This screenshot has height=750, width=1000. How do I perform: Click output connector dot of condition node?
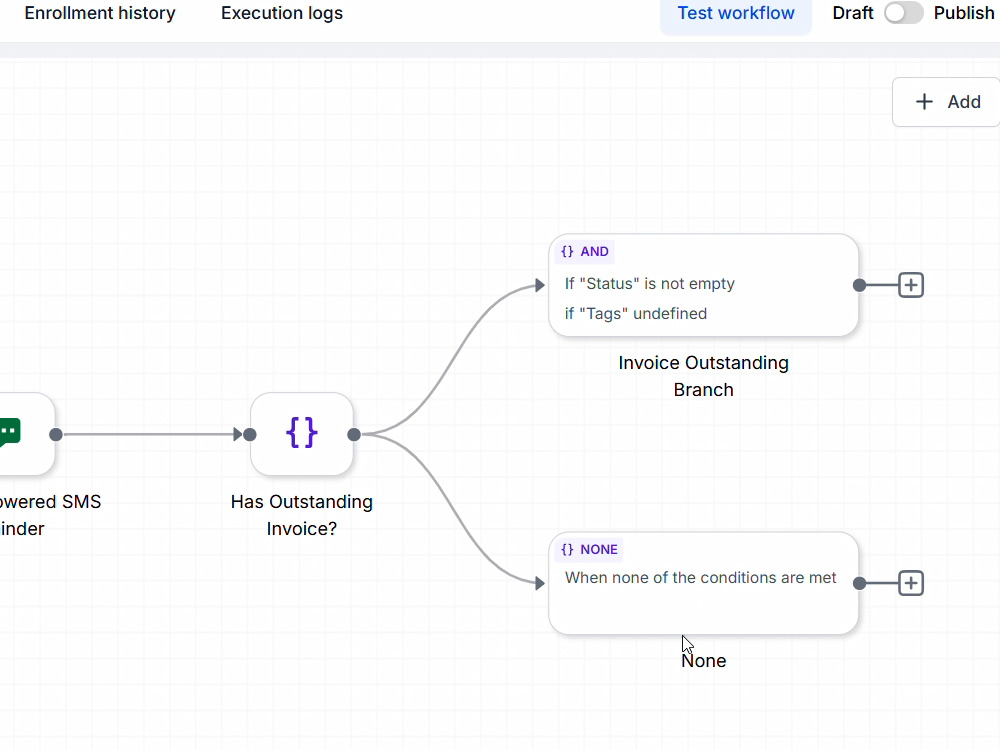pyautogui.click(x=354, y=434)
